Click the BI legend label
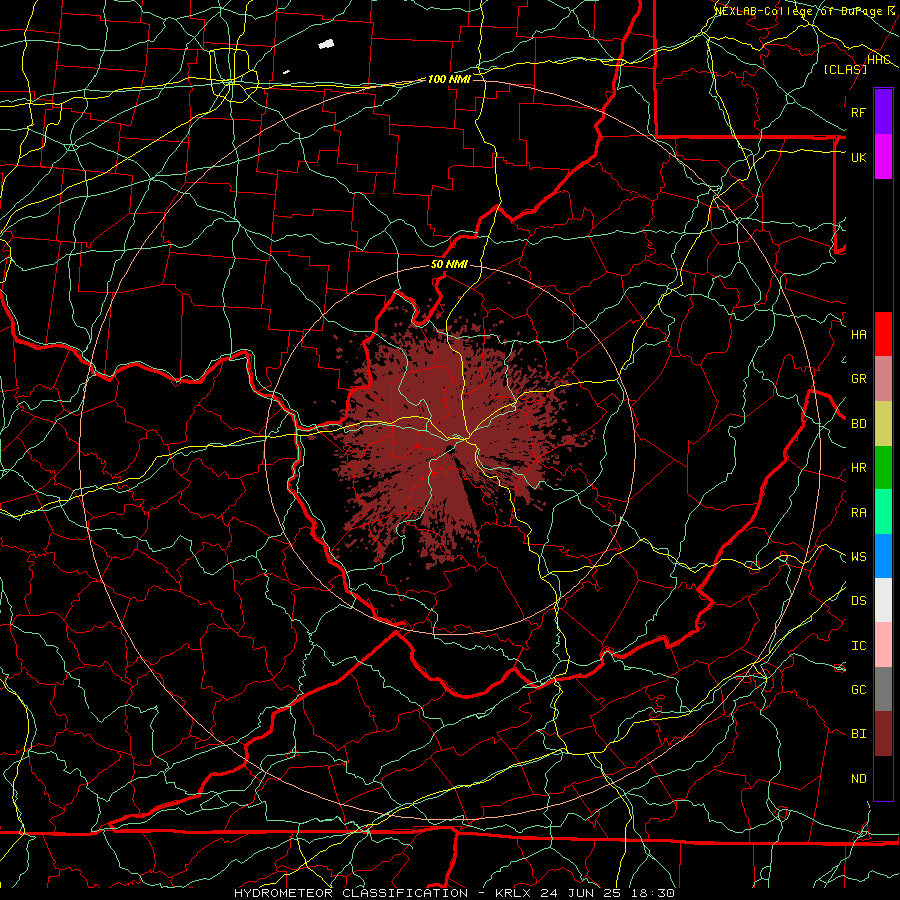Image resolution: width=900 pixels, height=900 pixels. click(858, 734)
